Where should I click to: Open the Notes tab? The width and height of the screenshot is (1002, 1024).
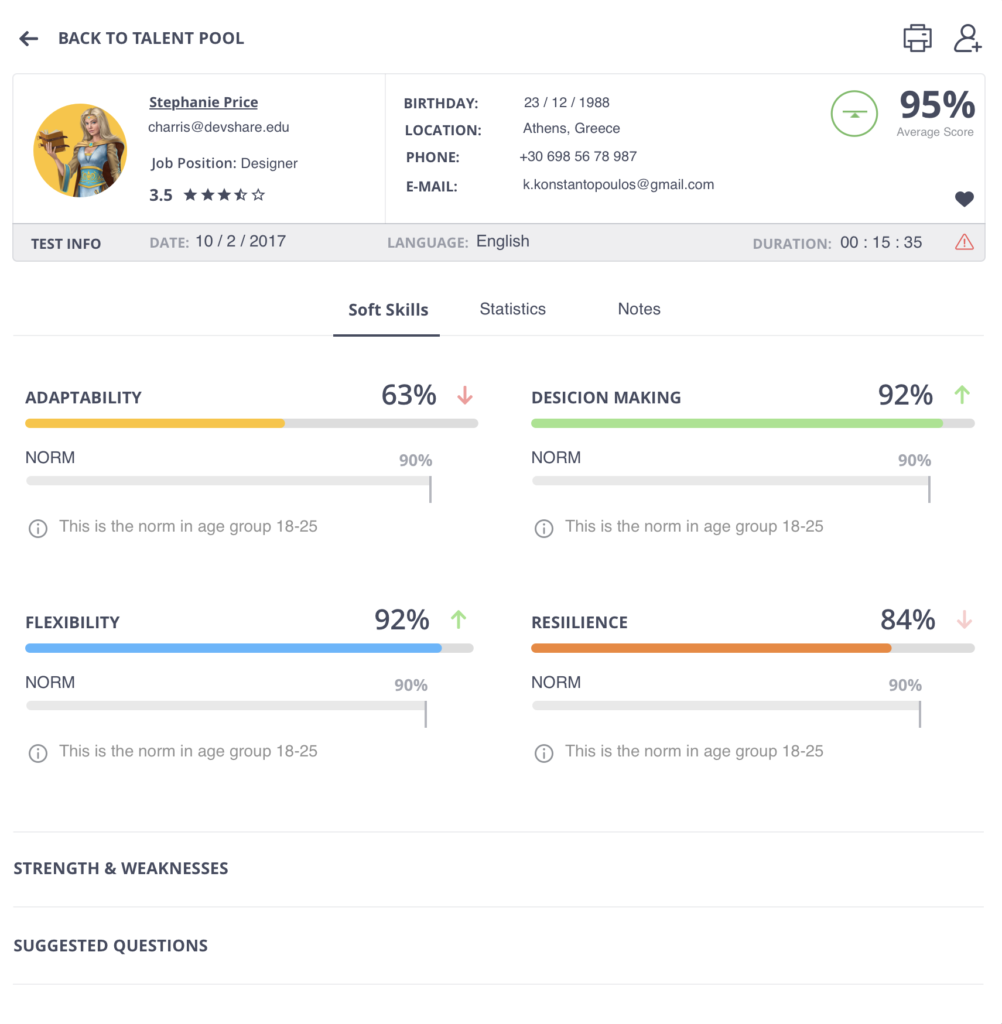coord(639,309)
